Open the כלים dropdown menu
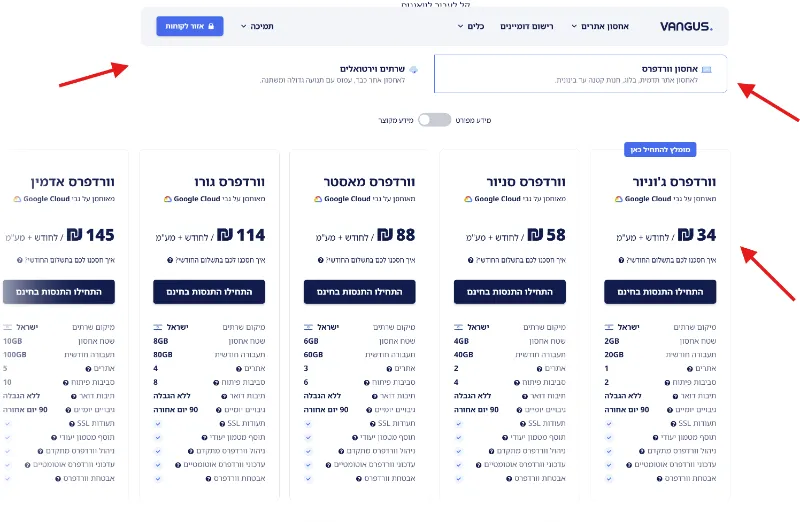The width and height of the screenshot is (800, 522). 470,26
